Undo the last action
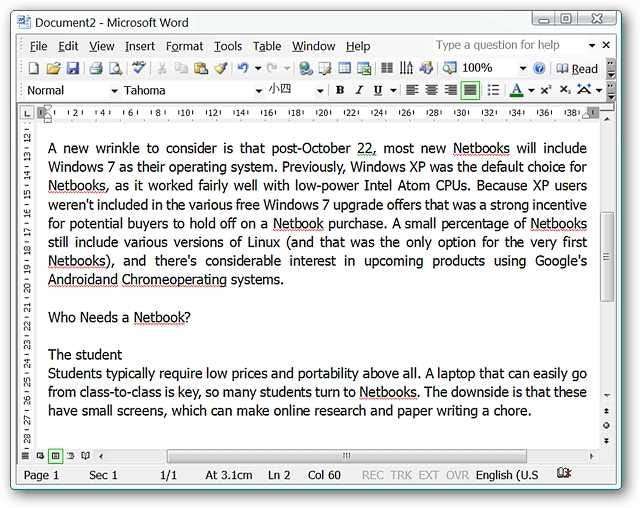 coord(243,68)
